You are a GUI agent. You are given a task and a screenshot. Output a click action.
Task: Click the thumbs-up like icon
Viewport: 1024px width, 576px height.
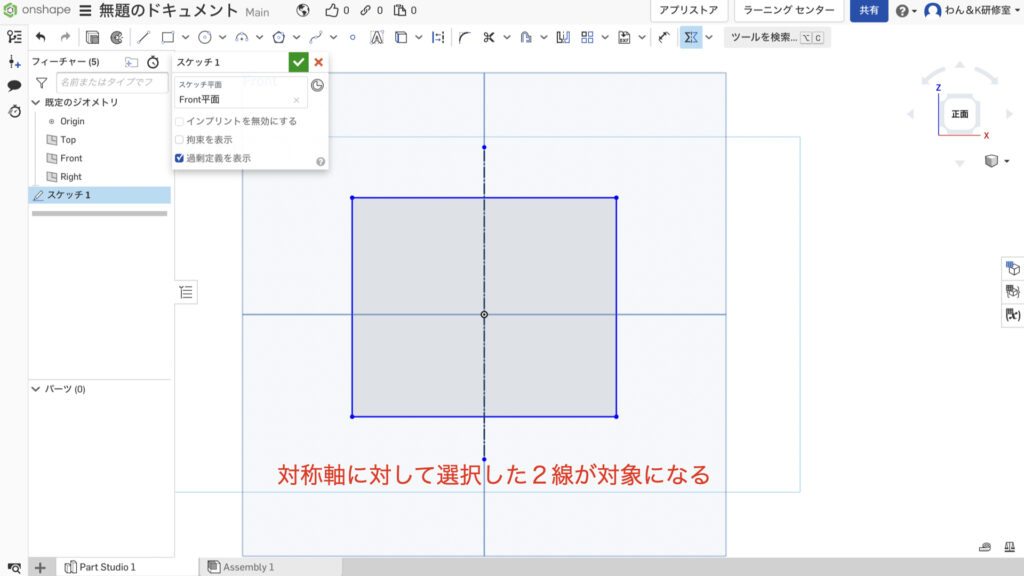click(x=332, y=10)
